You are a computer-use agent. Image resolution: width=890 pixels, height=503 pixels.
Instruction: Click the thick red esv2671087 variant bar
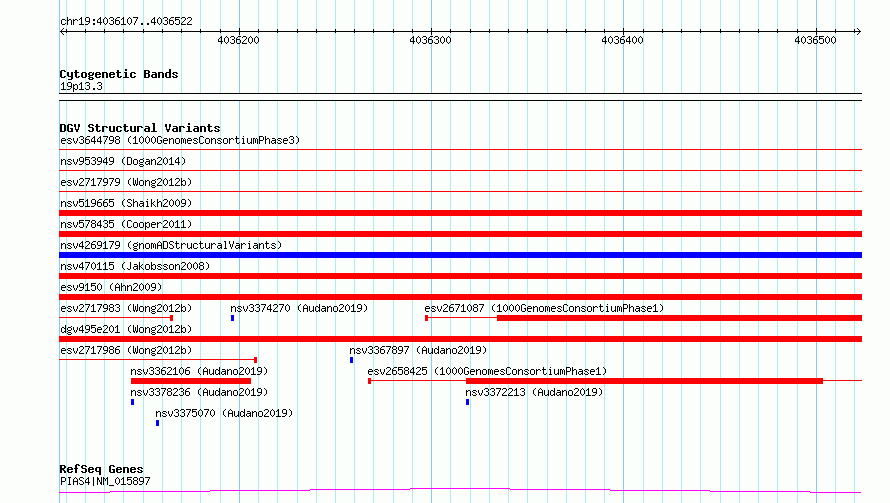pyautogui.click(x=679, y=318)
